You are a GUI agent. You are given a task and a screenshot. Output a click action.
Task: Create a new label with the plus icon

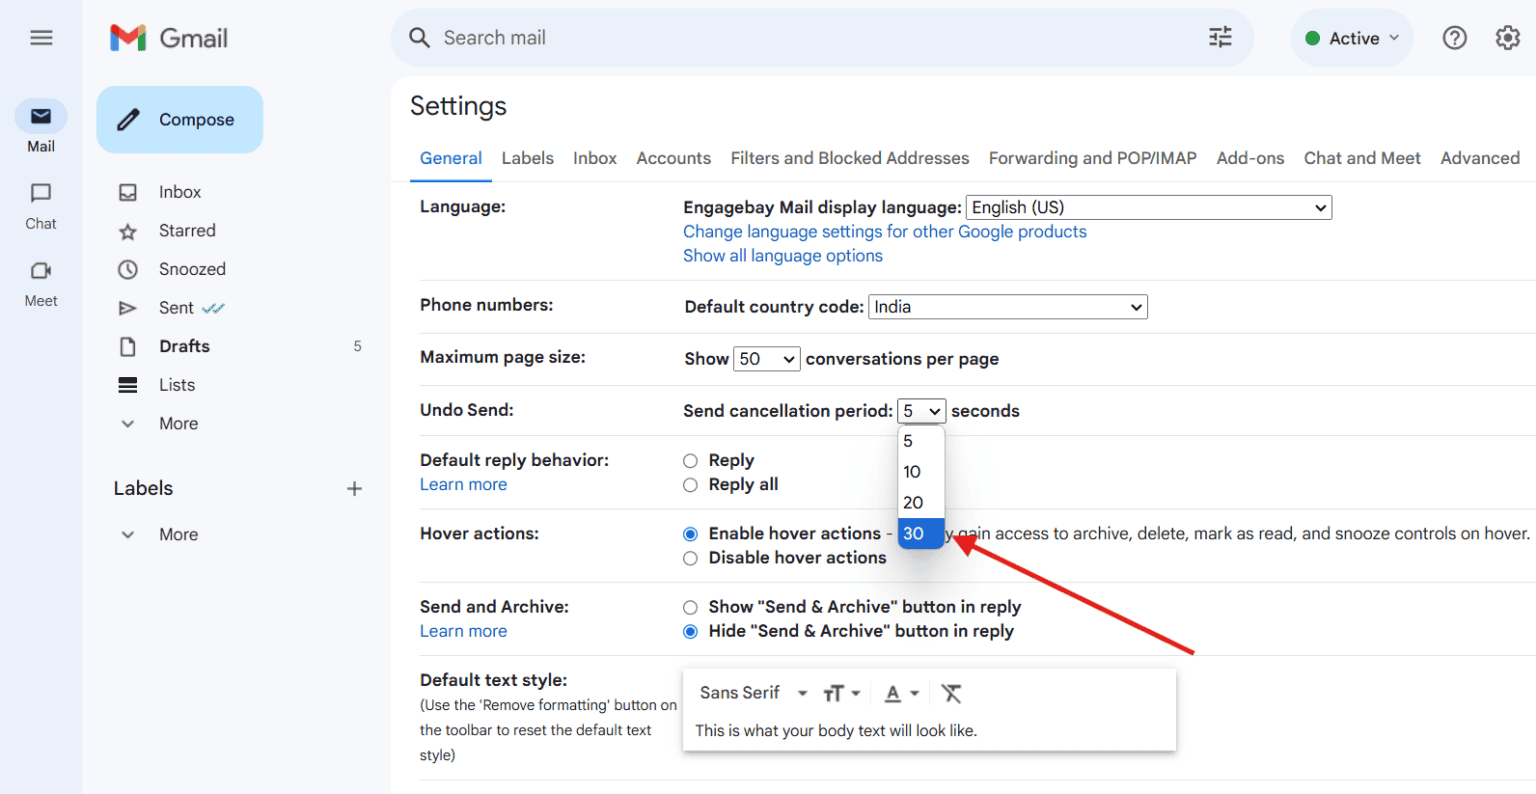pos(355,488)
